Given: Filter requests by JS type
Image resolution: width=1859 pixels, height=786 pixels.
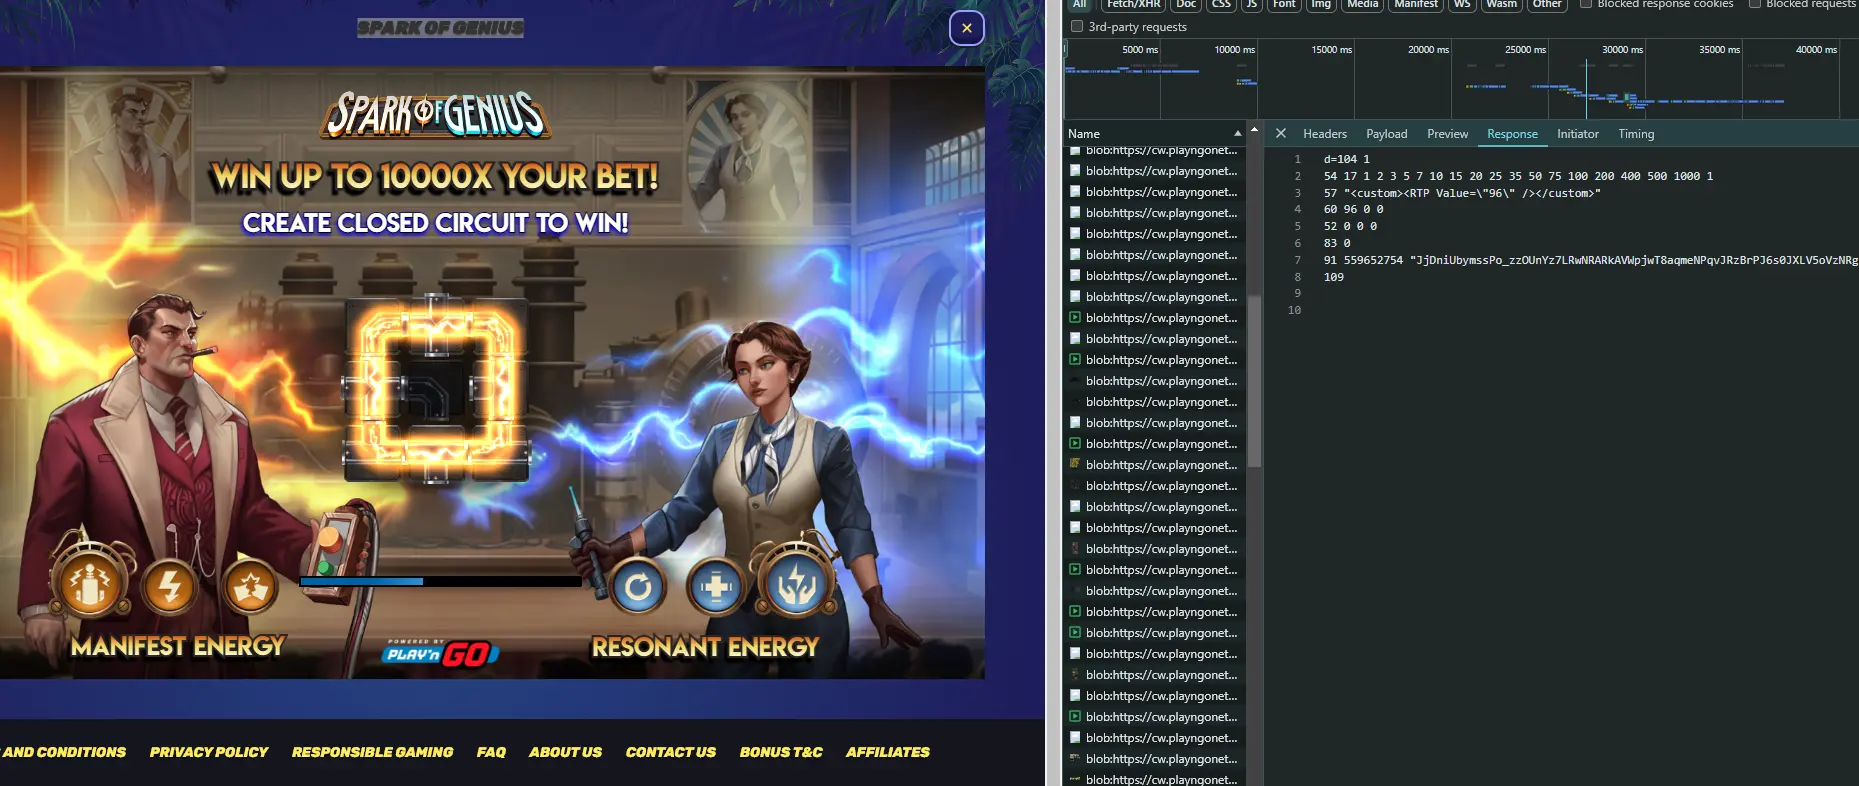Looking at the screenshot, I should click(x=1251, y=4).
